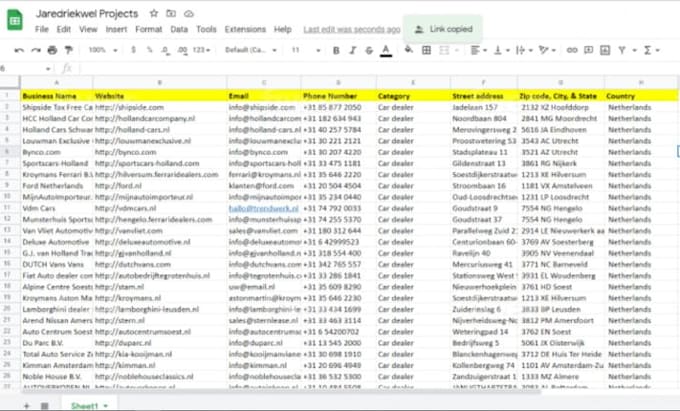Add a new sheet
The height and width of the screenshot is (411, 680).
tap(26, 406)
